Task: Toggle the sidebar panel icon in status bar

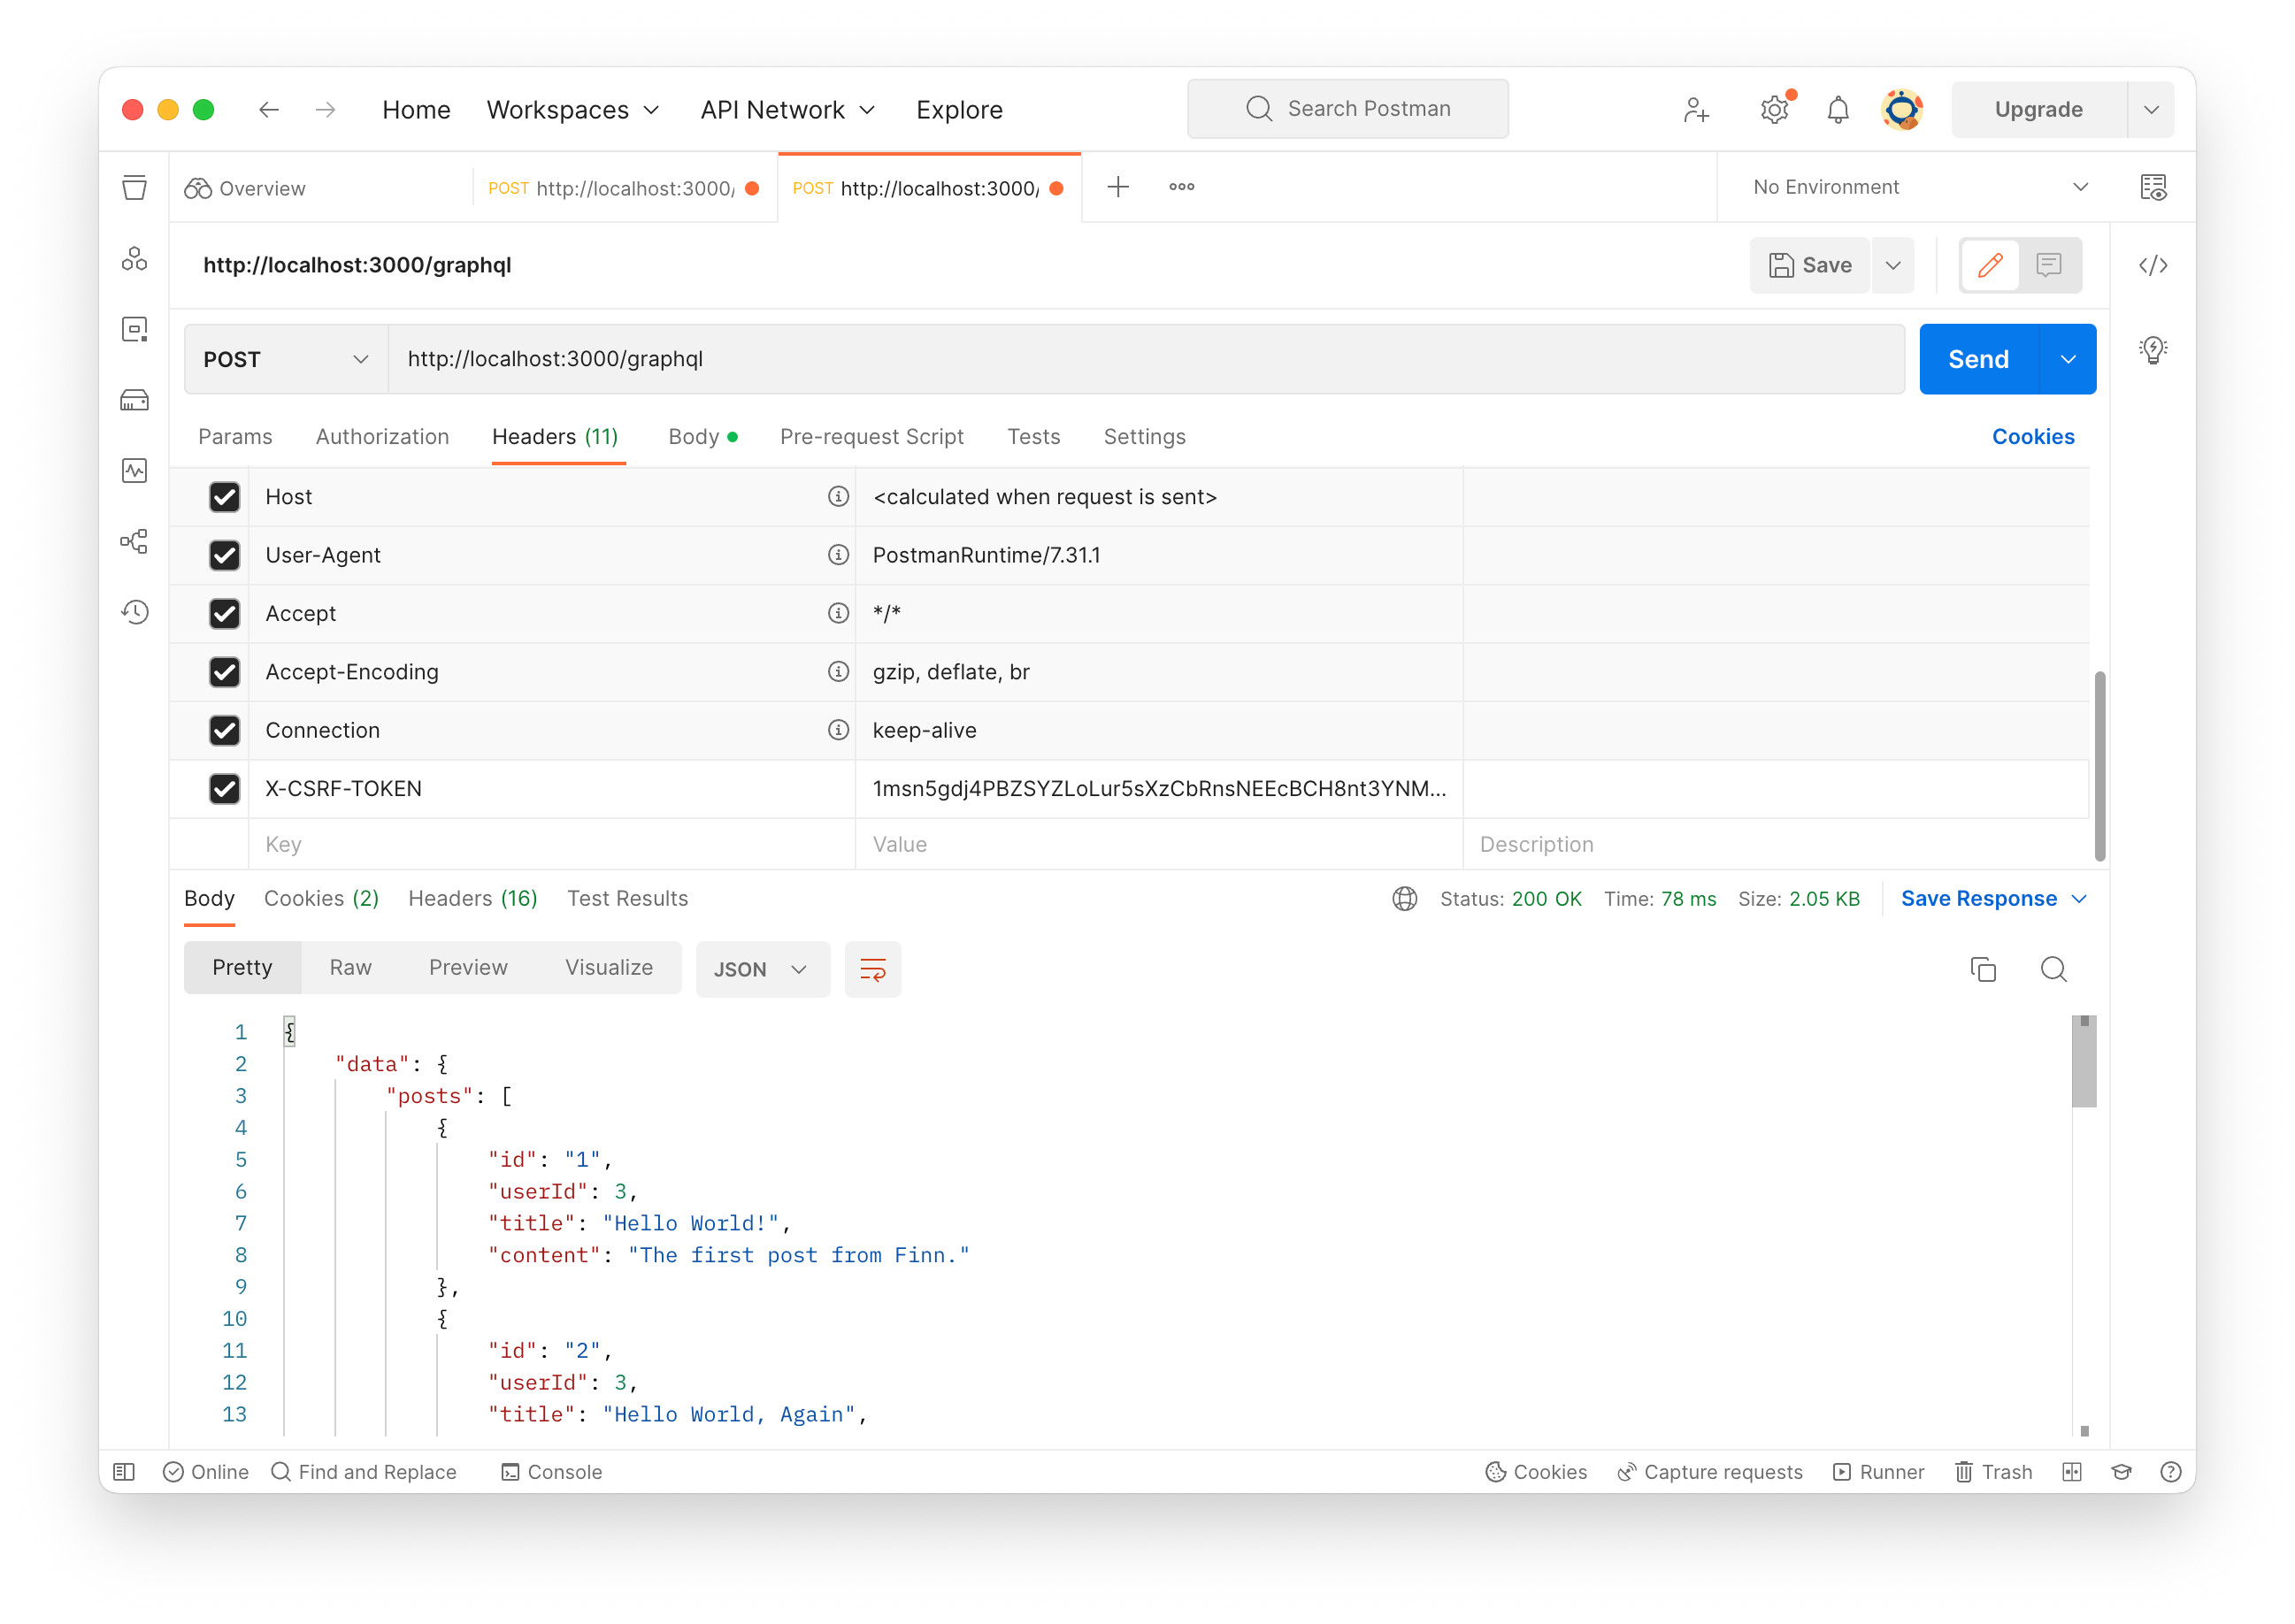Action: pos(124,1471)
